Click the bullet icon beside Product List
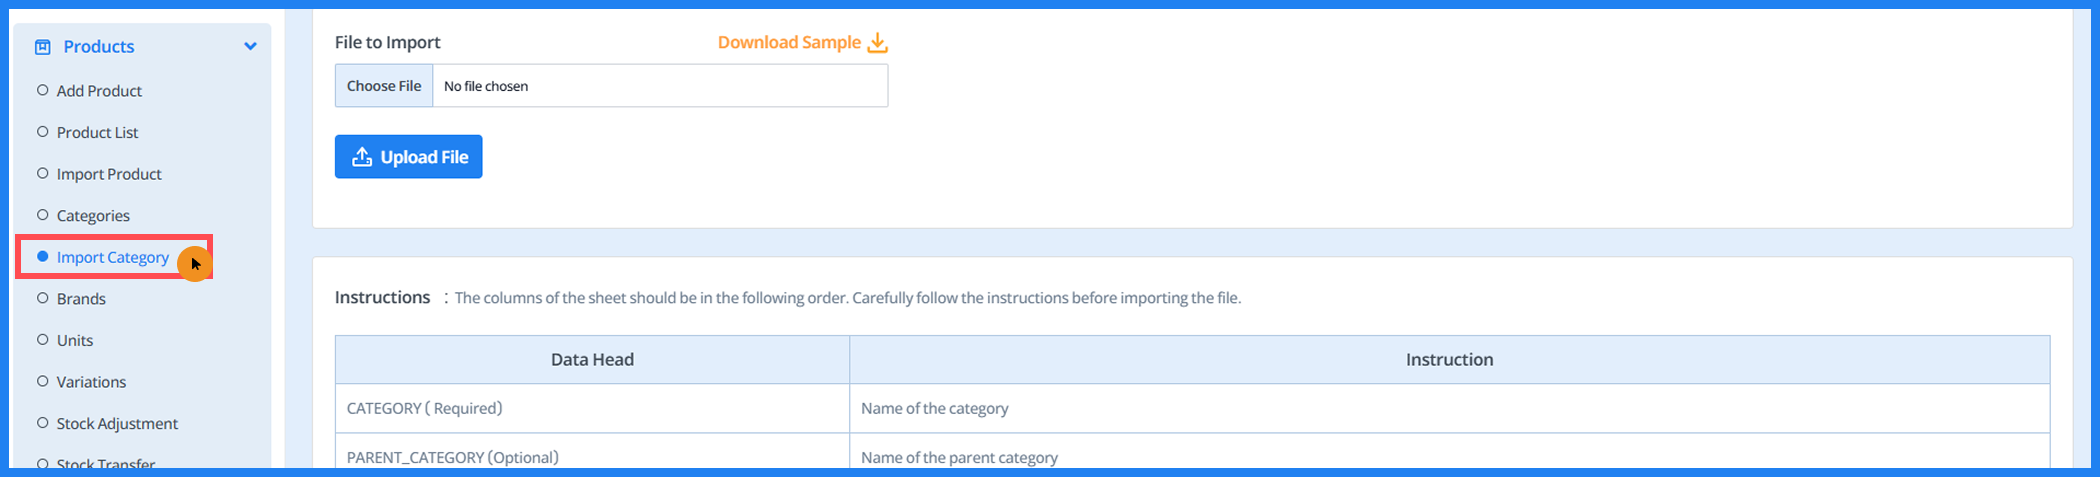The image size is (2100, 477). click(43, 132)
